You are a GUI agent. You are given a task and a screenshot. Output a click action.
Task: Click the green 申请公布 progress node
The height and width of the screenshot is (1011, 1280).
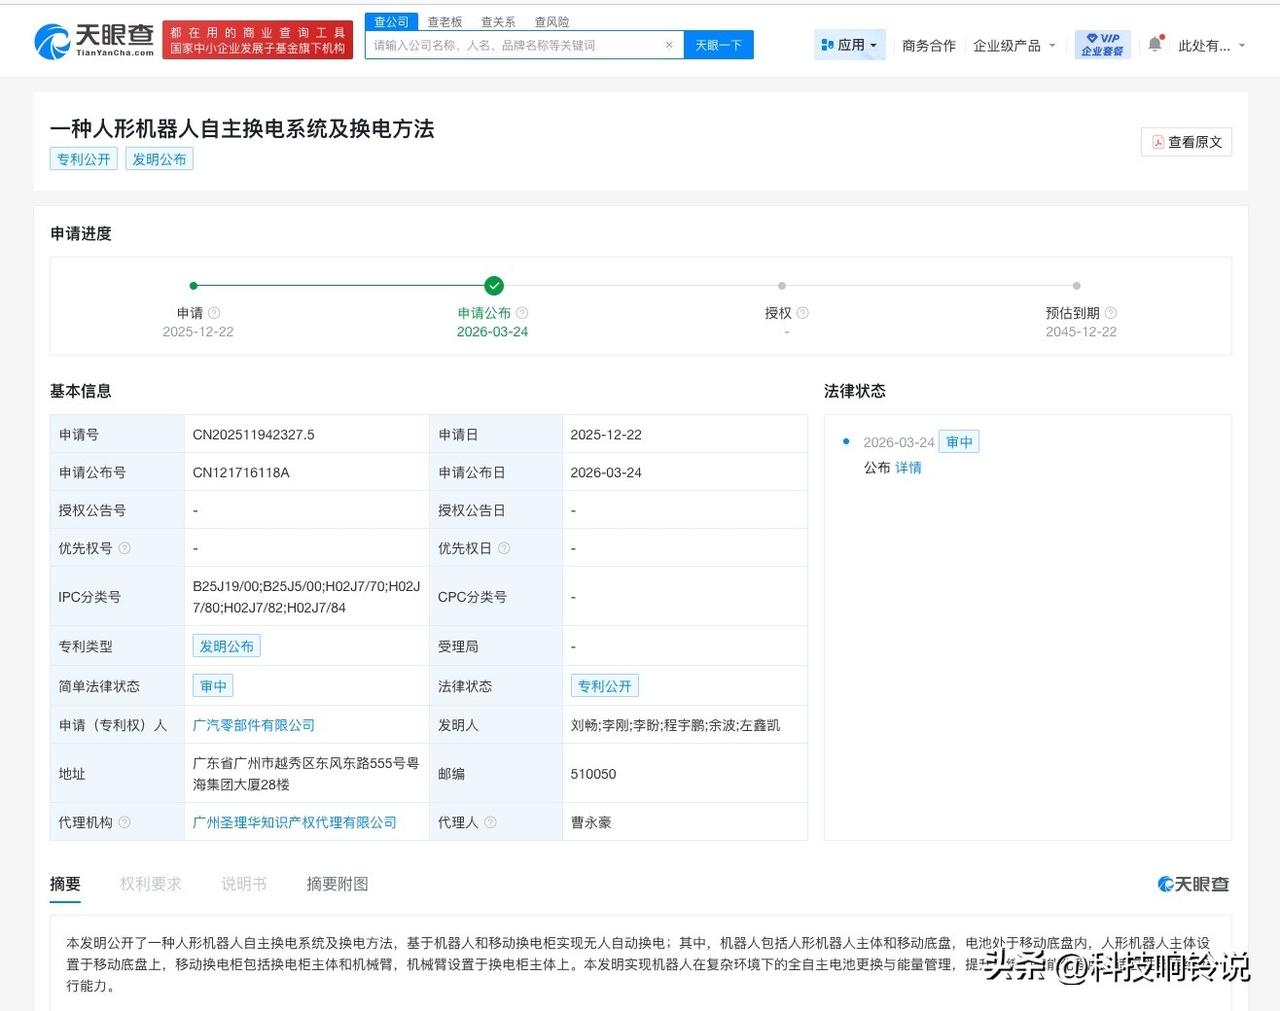494,285
